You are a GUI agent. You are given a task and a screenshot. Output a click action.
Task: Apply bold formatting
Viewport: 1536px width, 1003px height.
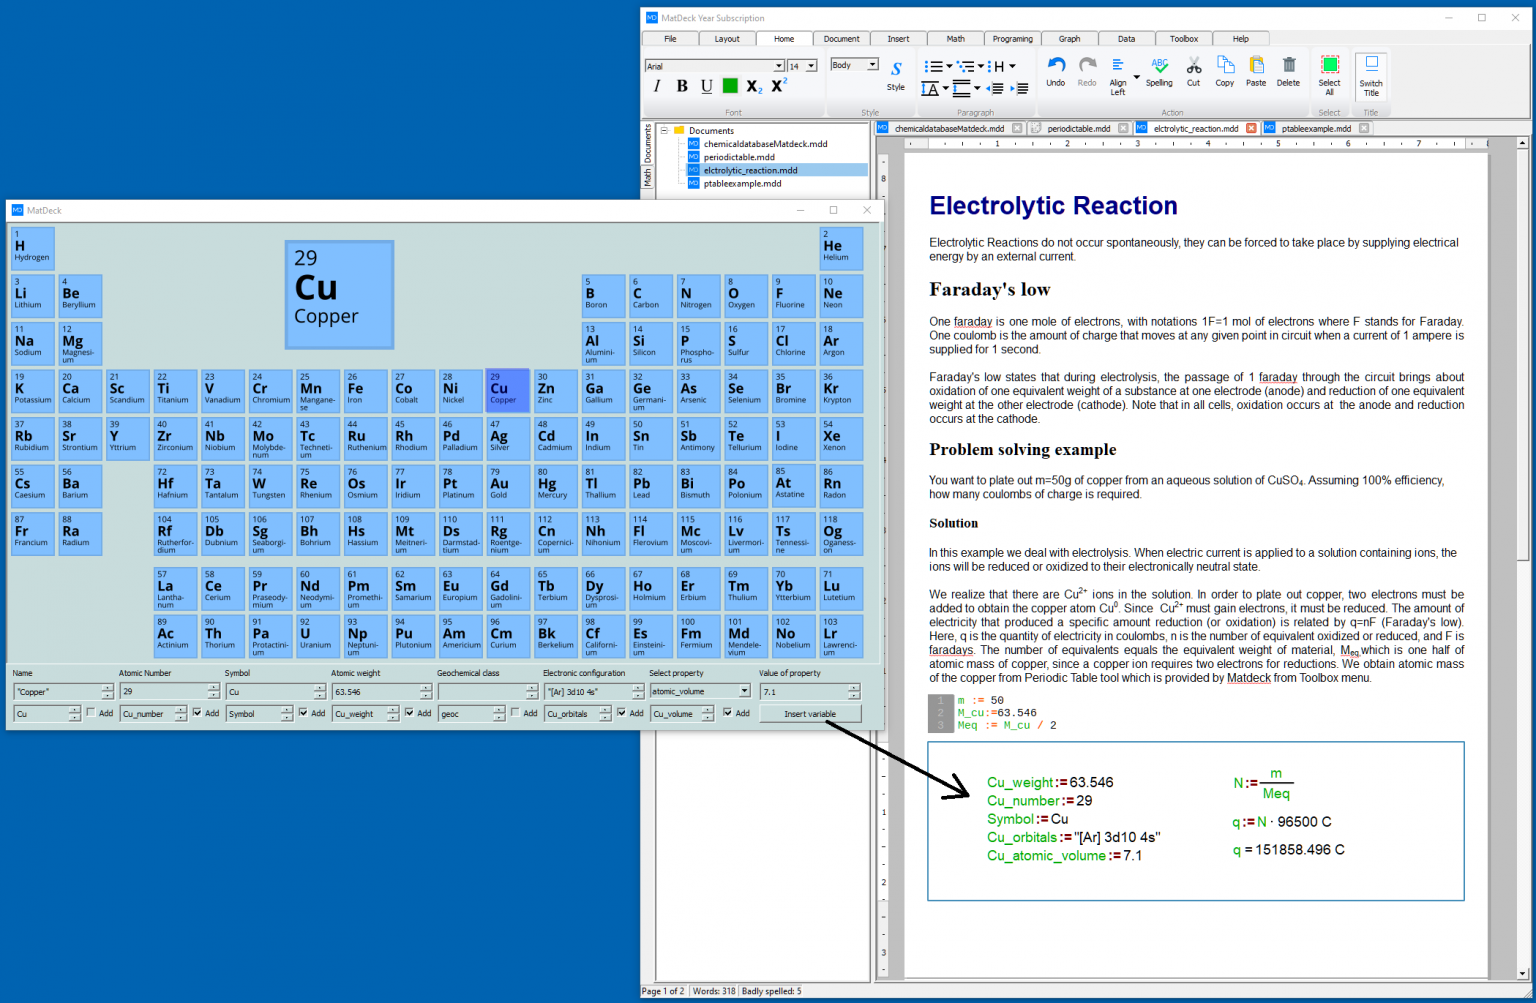pos(681,86)
